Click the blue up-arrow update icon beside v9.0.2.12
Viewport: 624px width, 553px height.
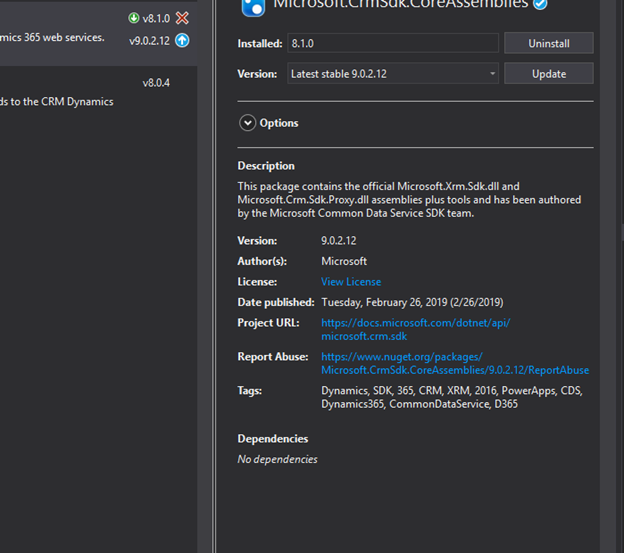coord(182,41)
